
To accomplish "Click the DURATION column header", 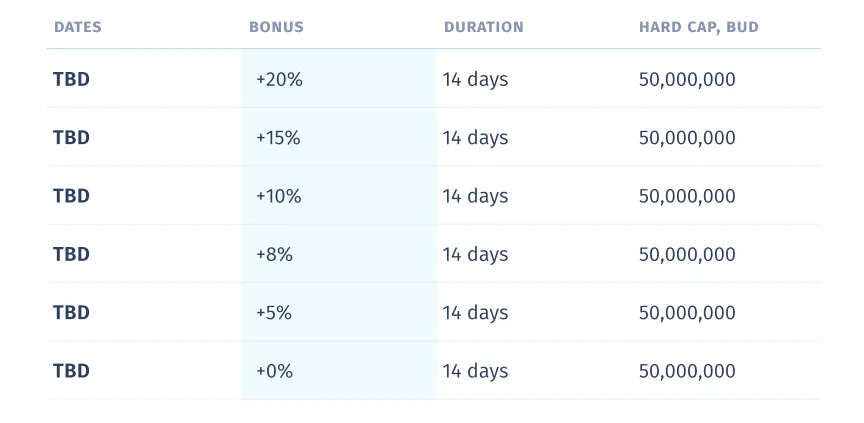I will pyautogui.click(x=484, y=27).
